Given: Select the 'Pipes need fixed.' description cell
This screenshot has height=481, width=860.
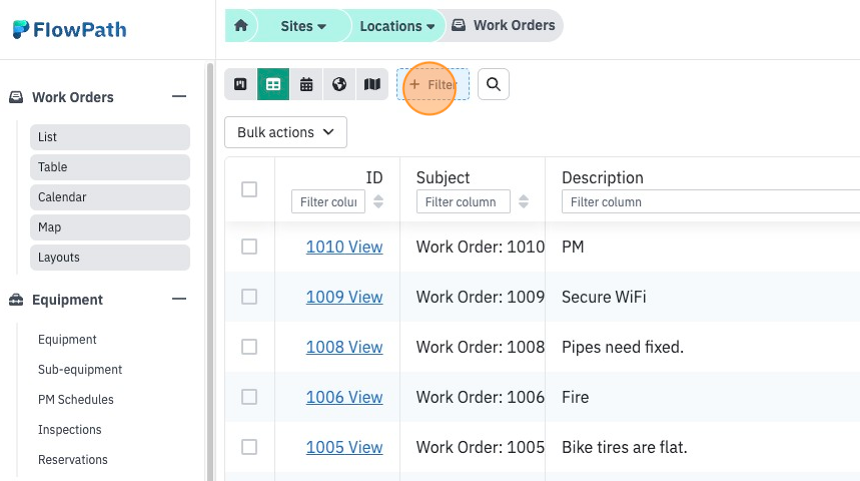Looking at the screenshot, I should coord(623,347).
